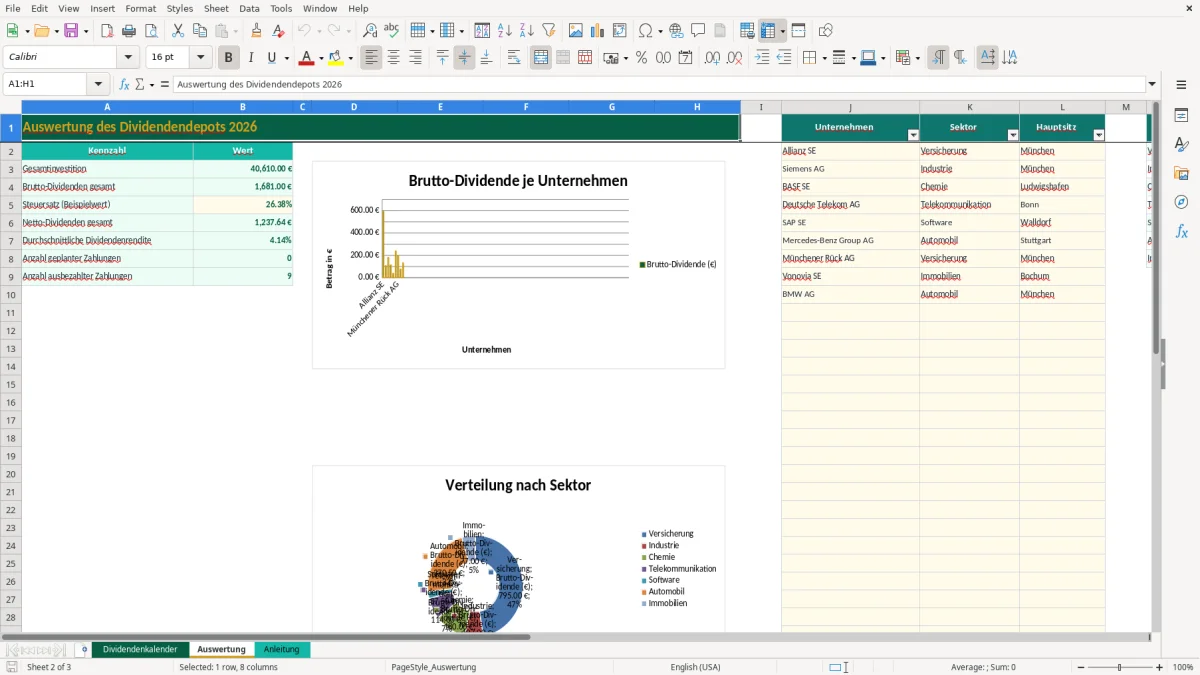This screenshot has height=675, width=1200.
Task: Click the Insert Special Character omega icon
Action: tap(645, 31)
